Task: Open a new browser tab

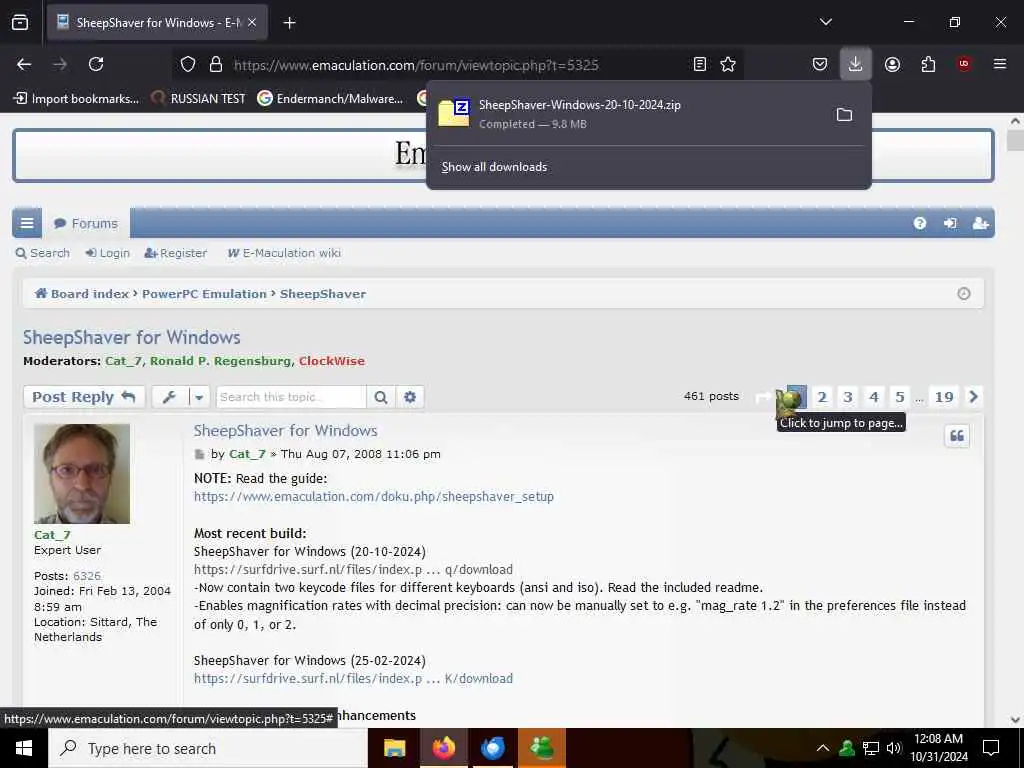Action: tap(289, 23)
